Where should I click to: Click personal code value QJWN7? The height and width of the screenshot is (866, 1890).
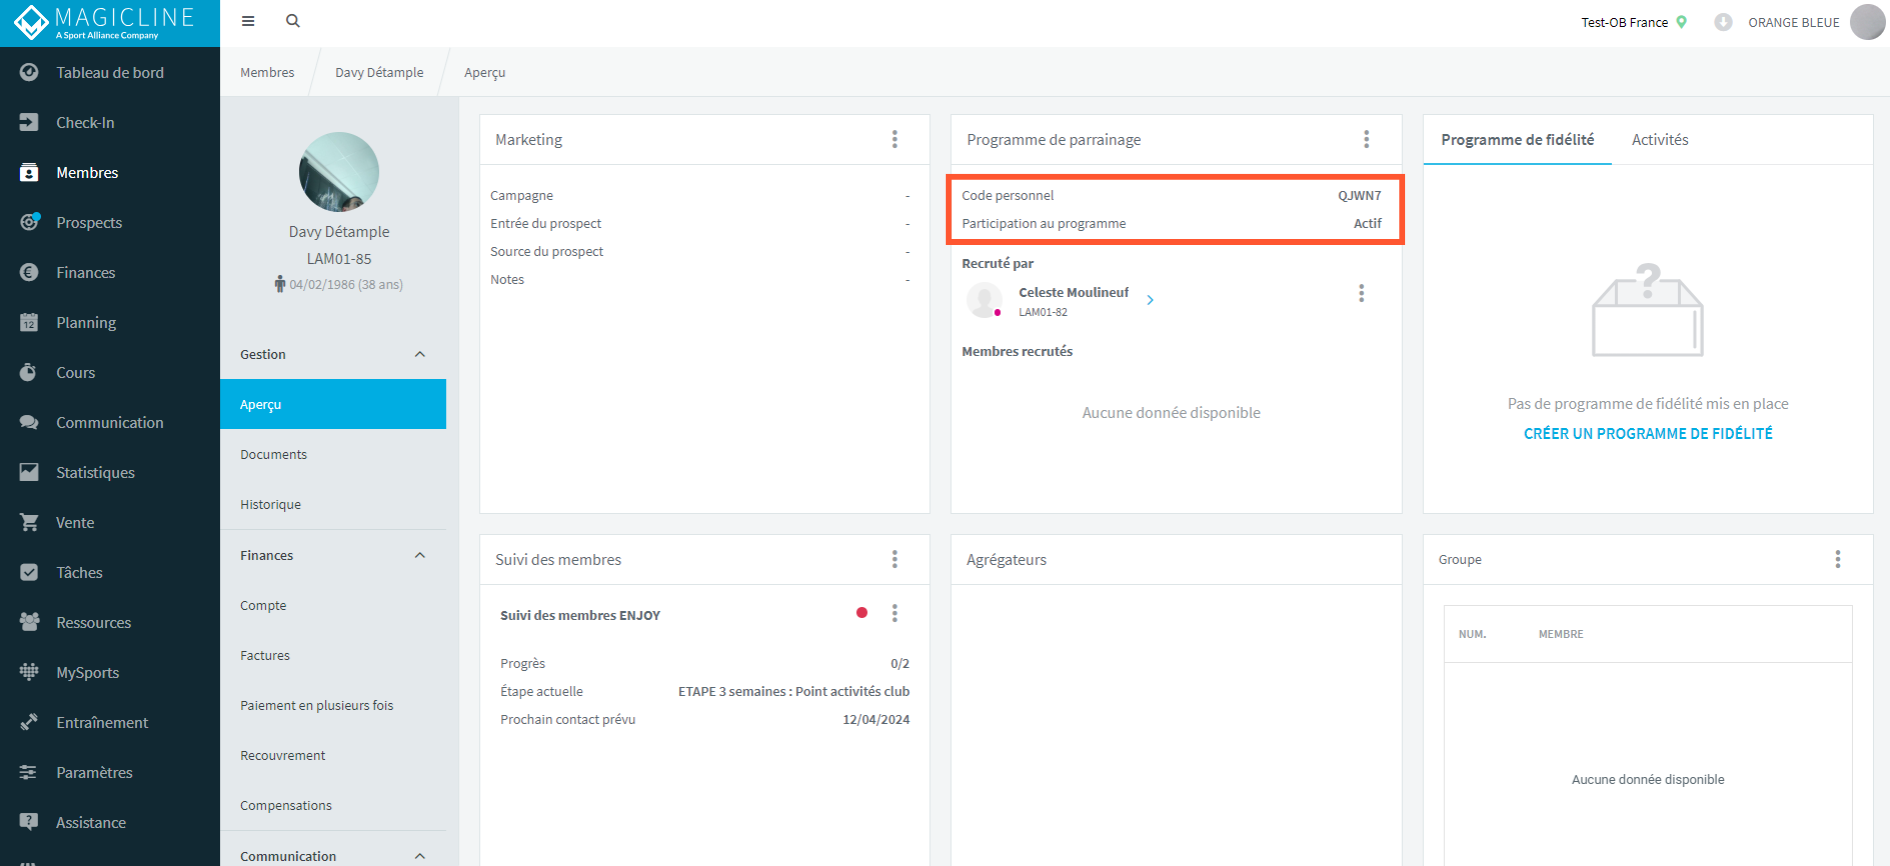point(1360,195)
